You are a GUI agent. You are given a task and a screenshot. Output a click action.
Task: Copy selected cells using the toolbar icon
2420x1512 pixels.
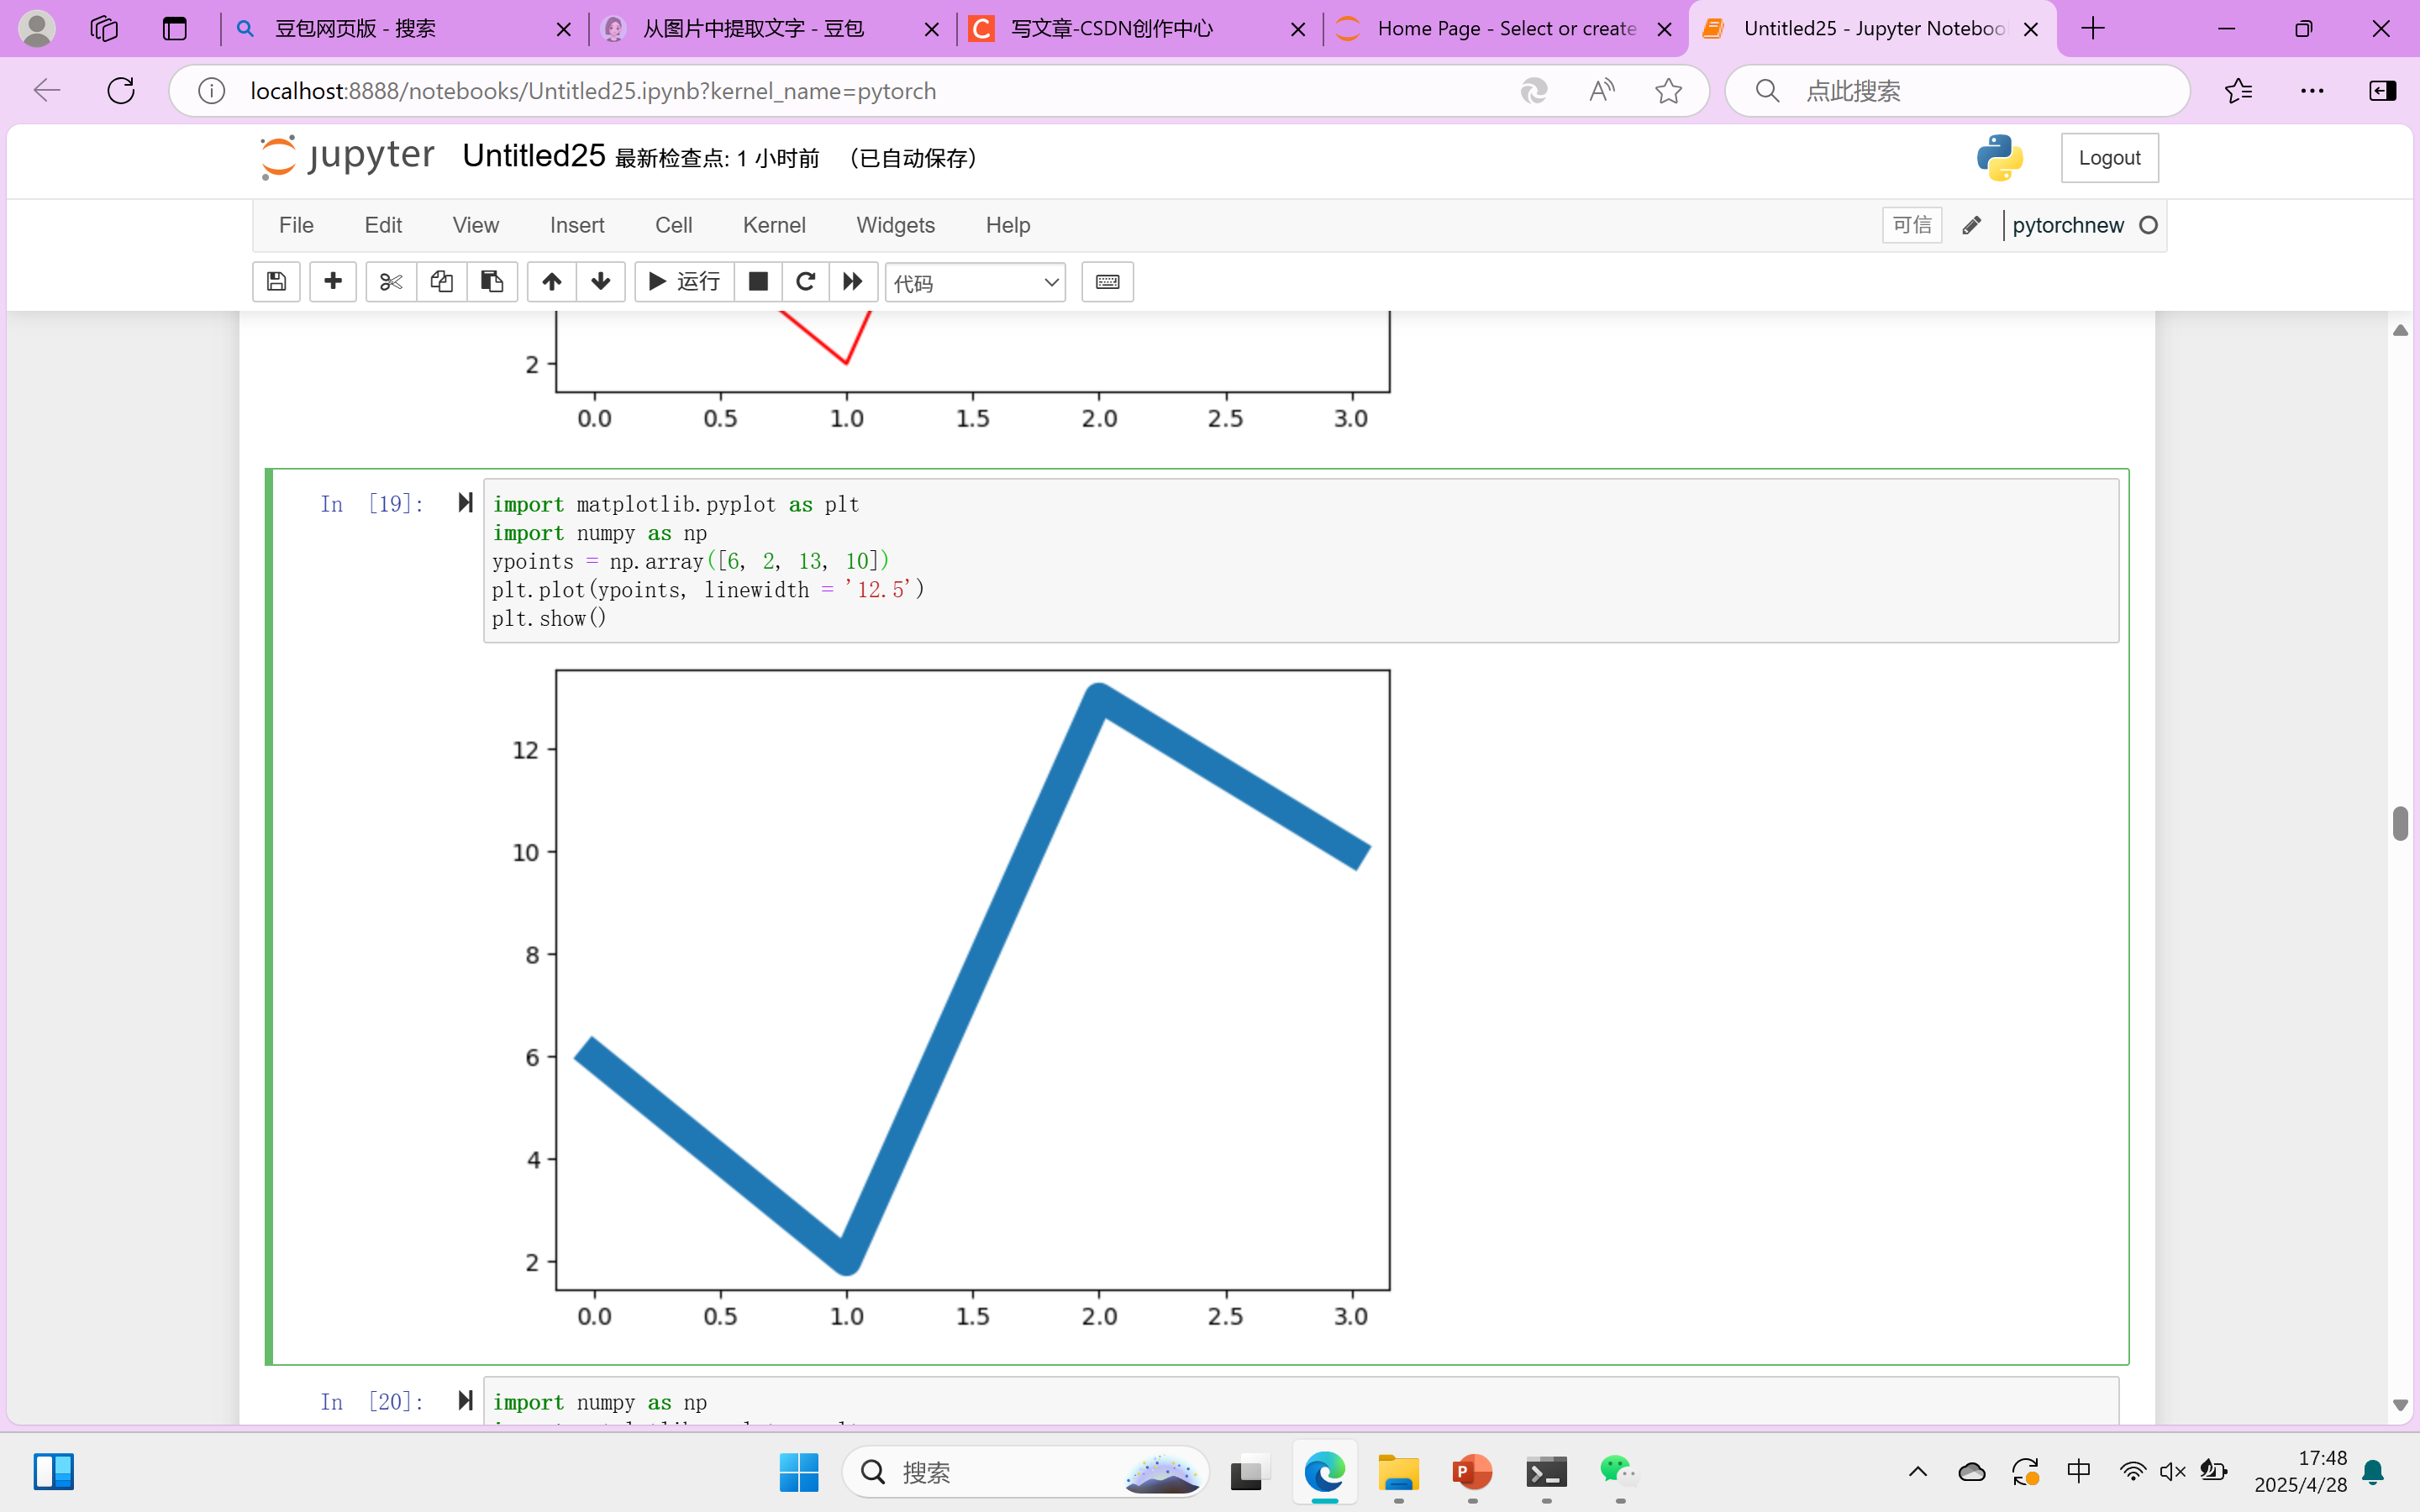(x=441, y=282)
